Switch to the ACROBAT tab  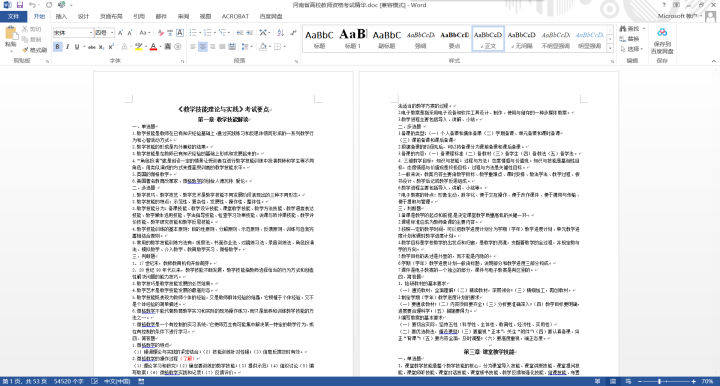235,17
